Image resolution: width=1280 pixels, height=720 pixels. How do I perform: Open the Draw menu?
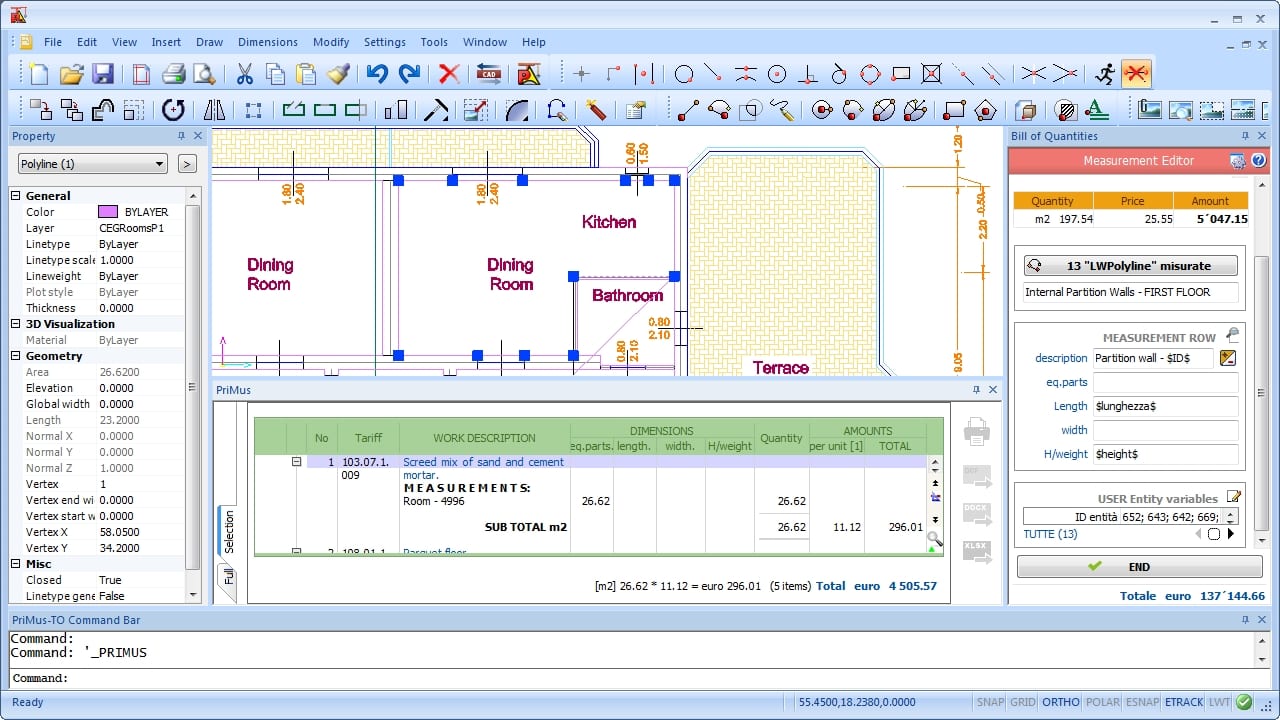coord(210,42)
